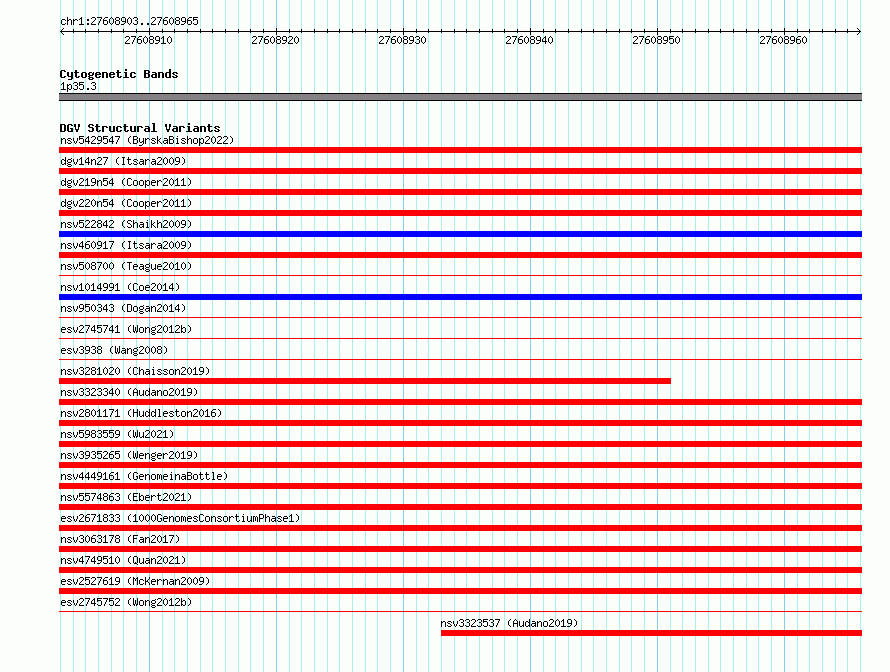Select nsv3281020 (Chaisson2019) label
Viewport: 890px width, 672px height.
pyautogui.click(x=135, y=371)
